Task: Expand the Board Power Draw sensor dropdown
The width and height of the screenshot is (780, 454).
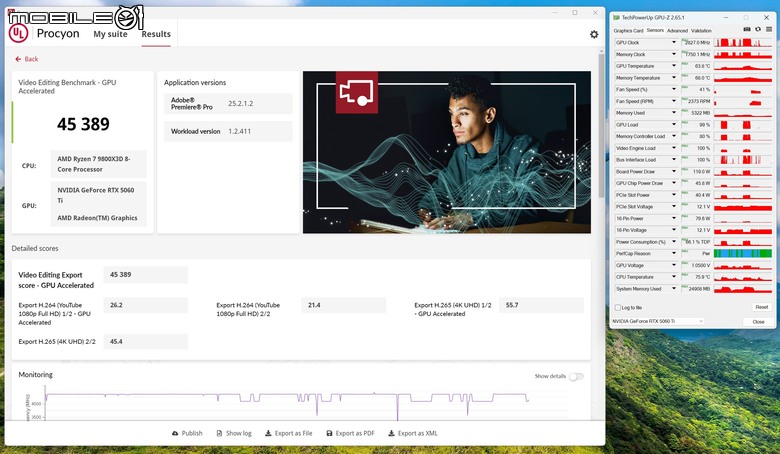Action: coord(674,172)
